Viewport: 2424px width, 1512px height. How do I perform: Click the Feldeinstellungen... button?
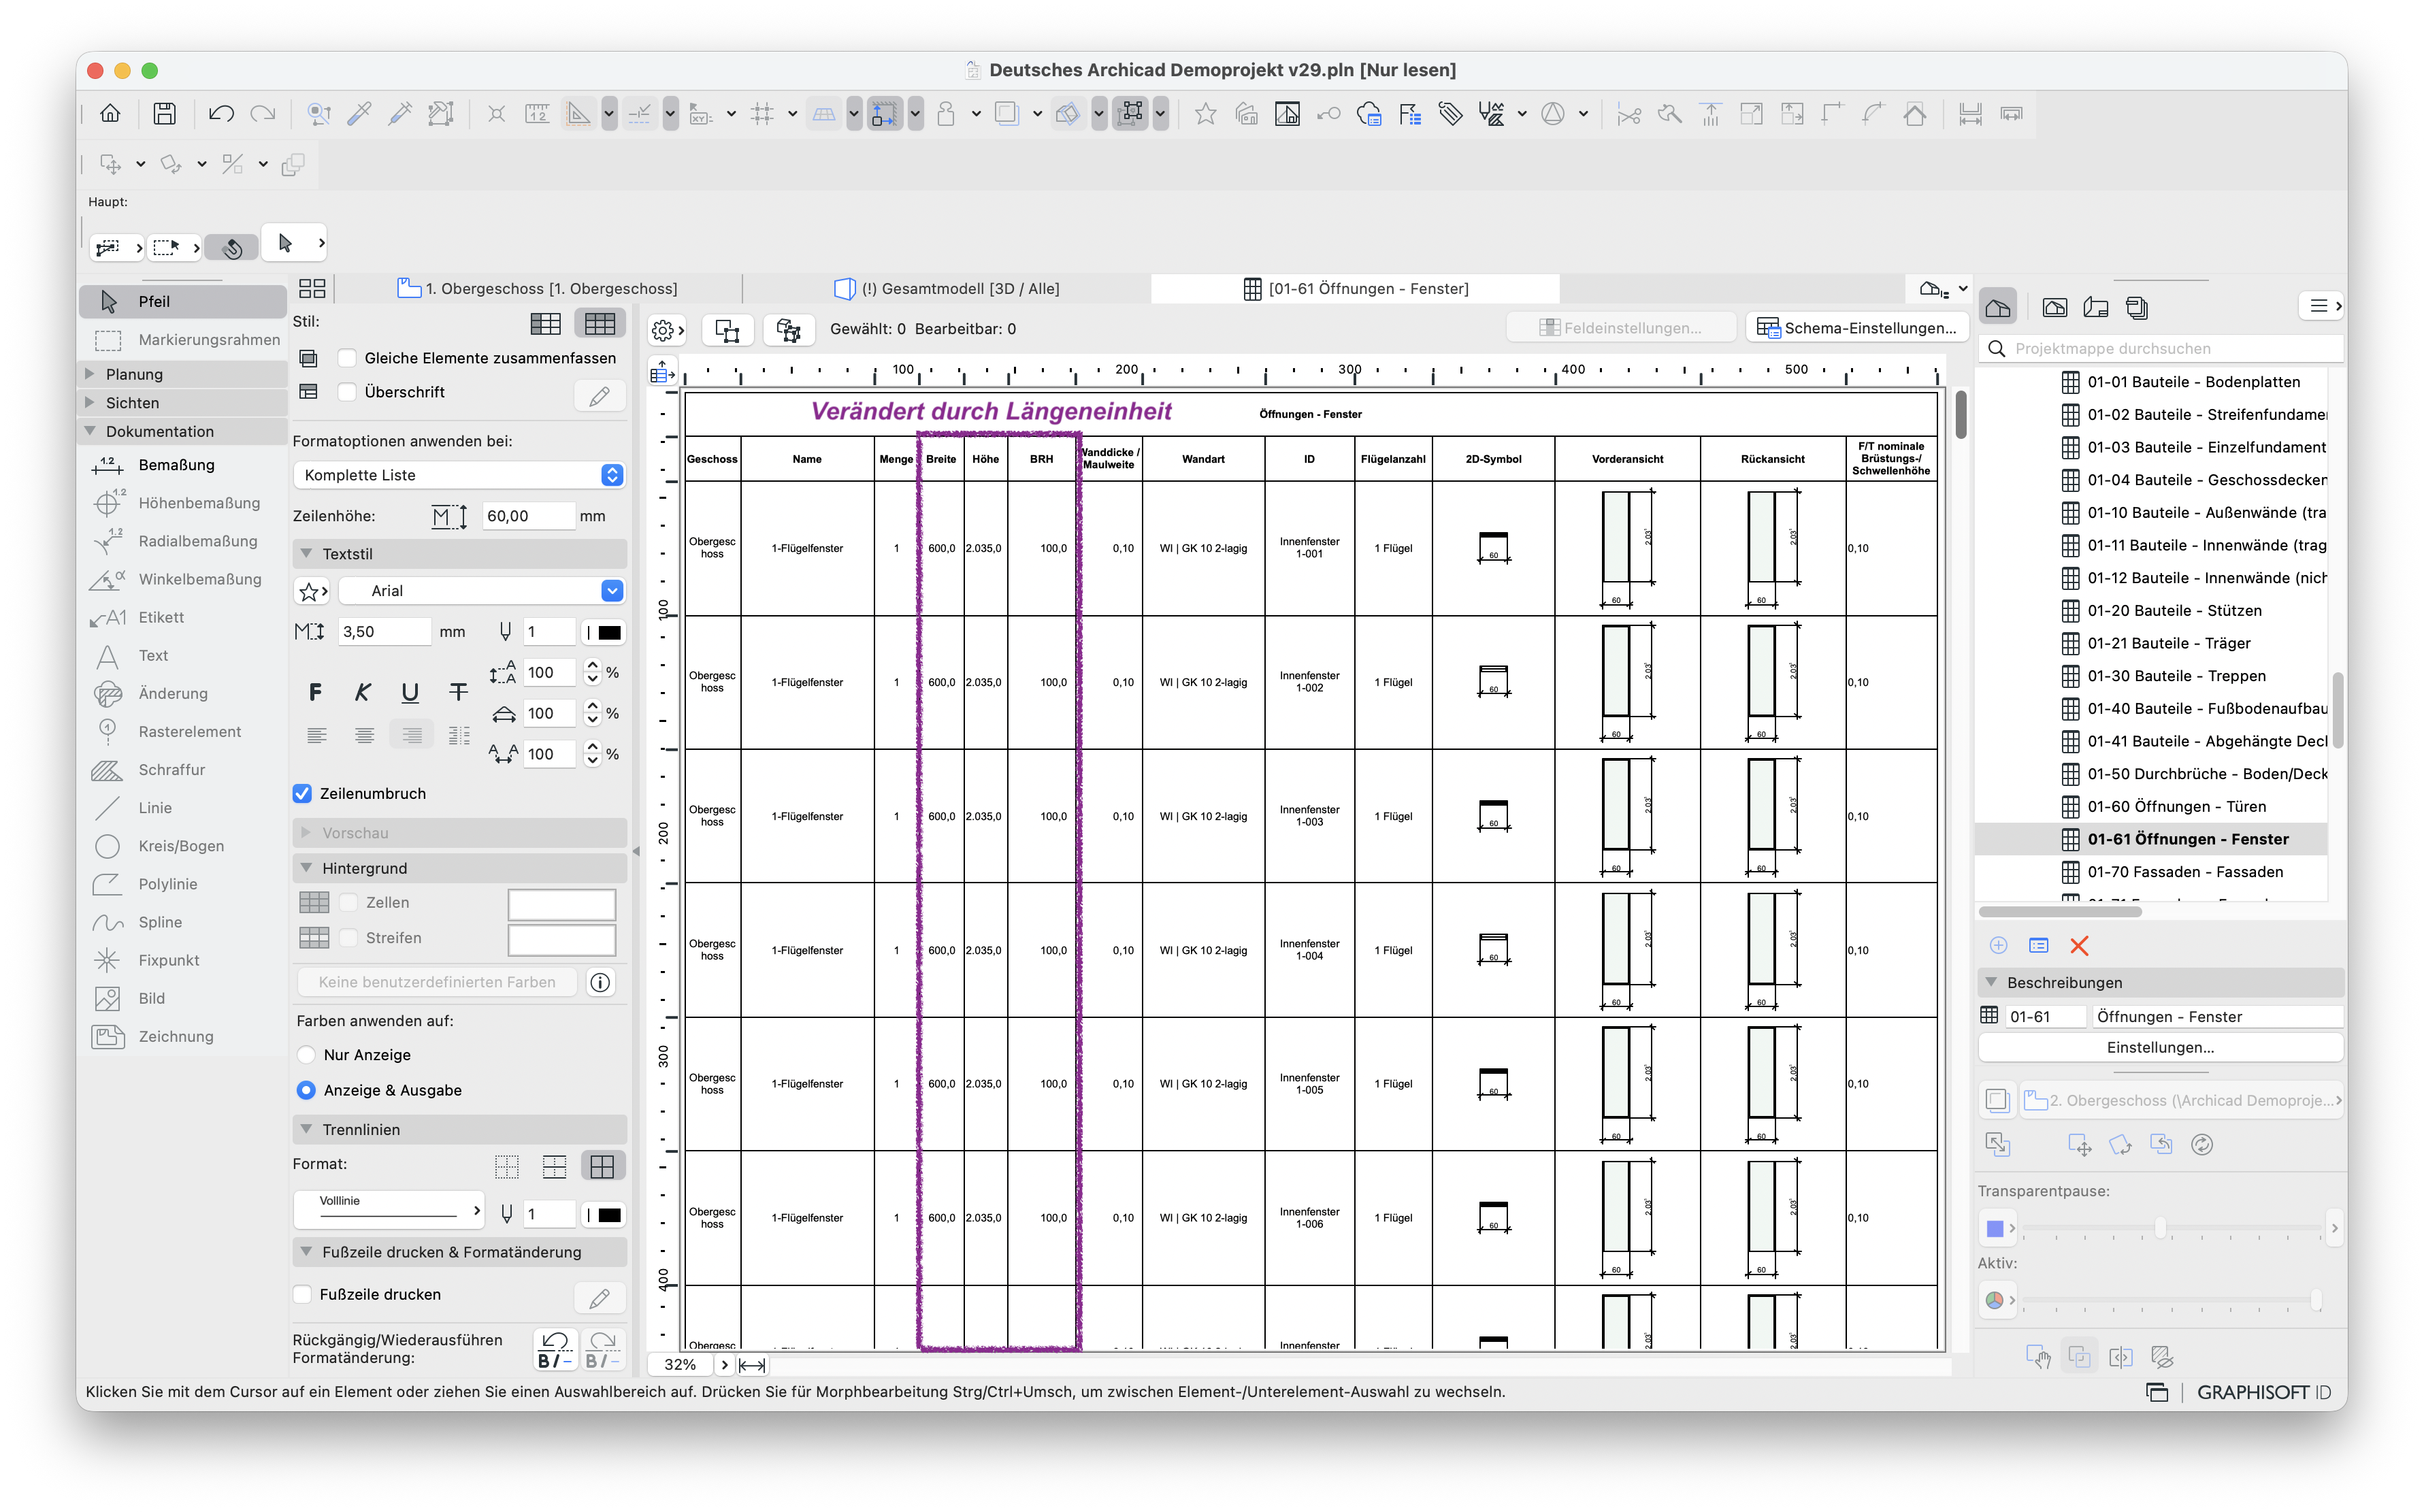1620,329
